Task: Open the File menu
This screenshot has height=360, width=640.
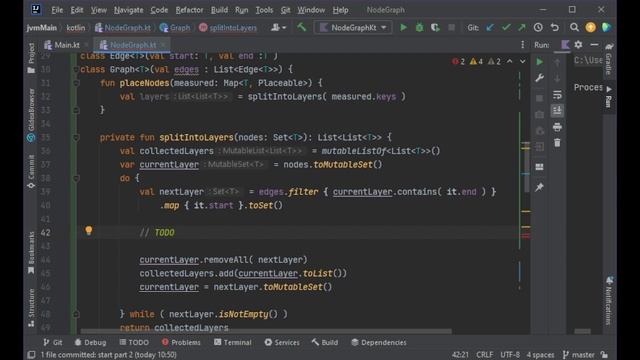Action: click(x=57, y=10)
